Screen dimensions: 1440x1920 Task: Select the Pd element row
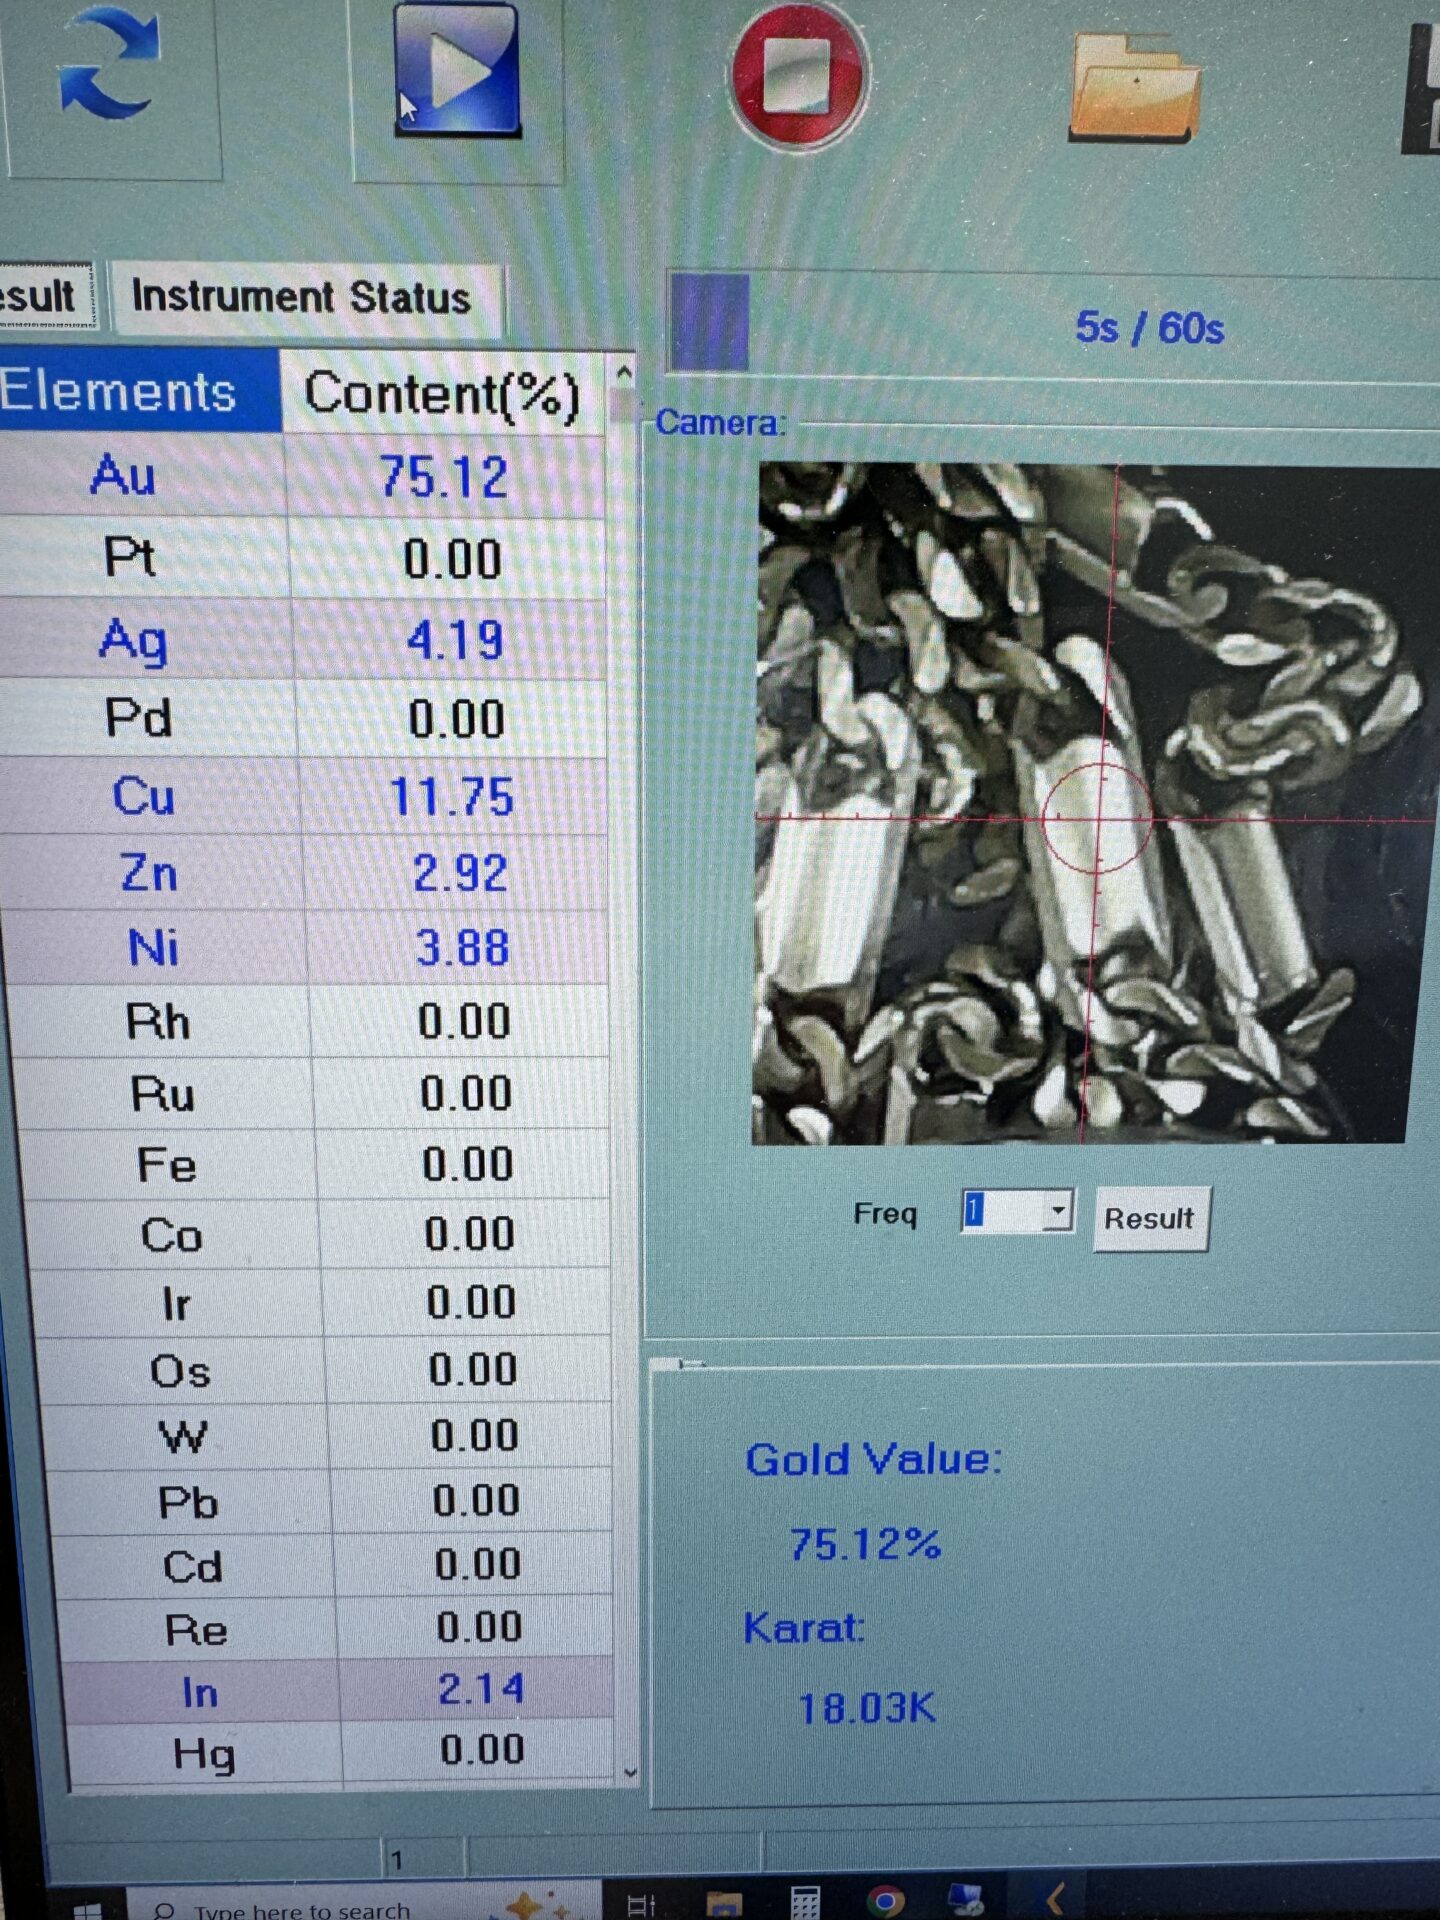[x=304, y=719]
